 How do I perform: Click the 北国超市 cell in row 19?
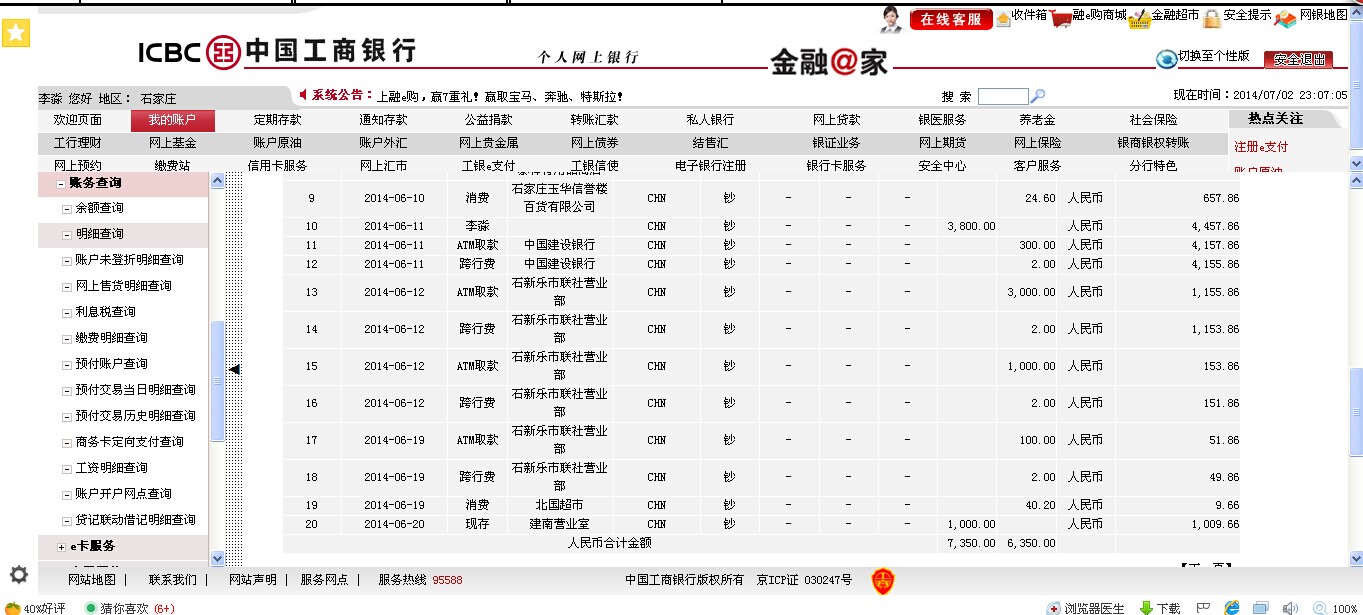pos(559,505)
